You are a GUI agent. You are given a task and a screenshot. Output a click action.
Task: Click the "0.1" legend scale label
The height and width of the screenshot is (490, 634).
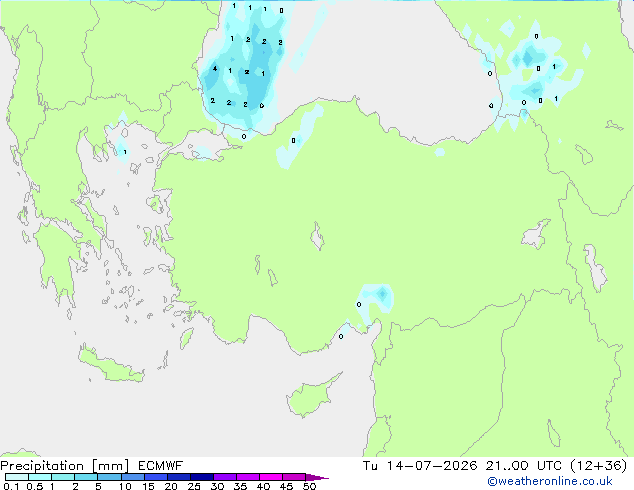point(11,486)
